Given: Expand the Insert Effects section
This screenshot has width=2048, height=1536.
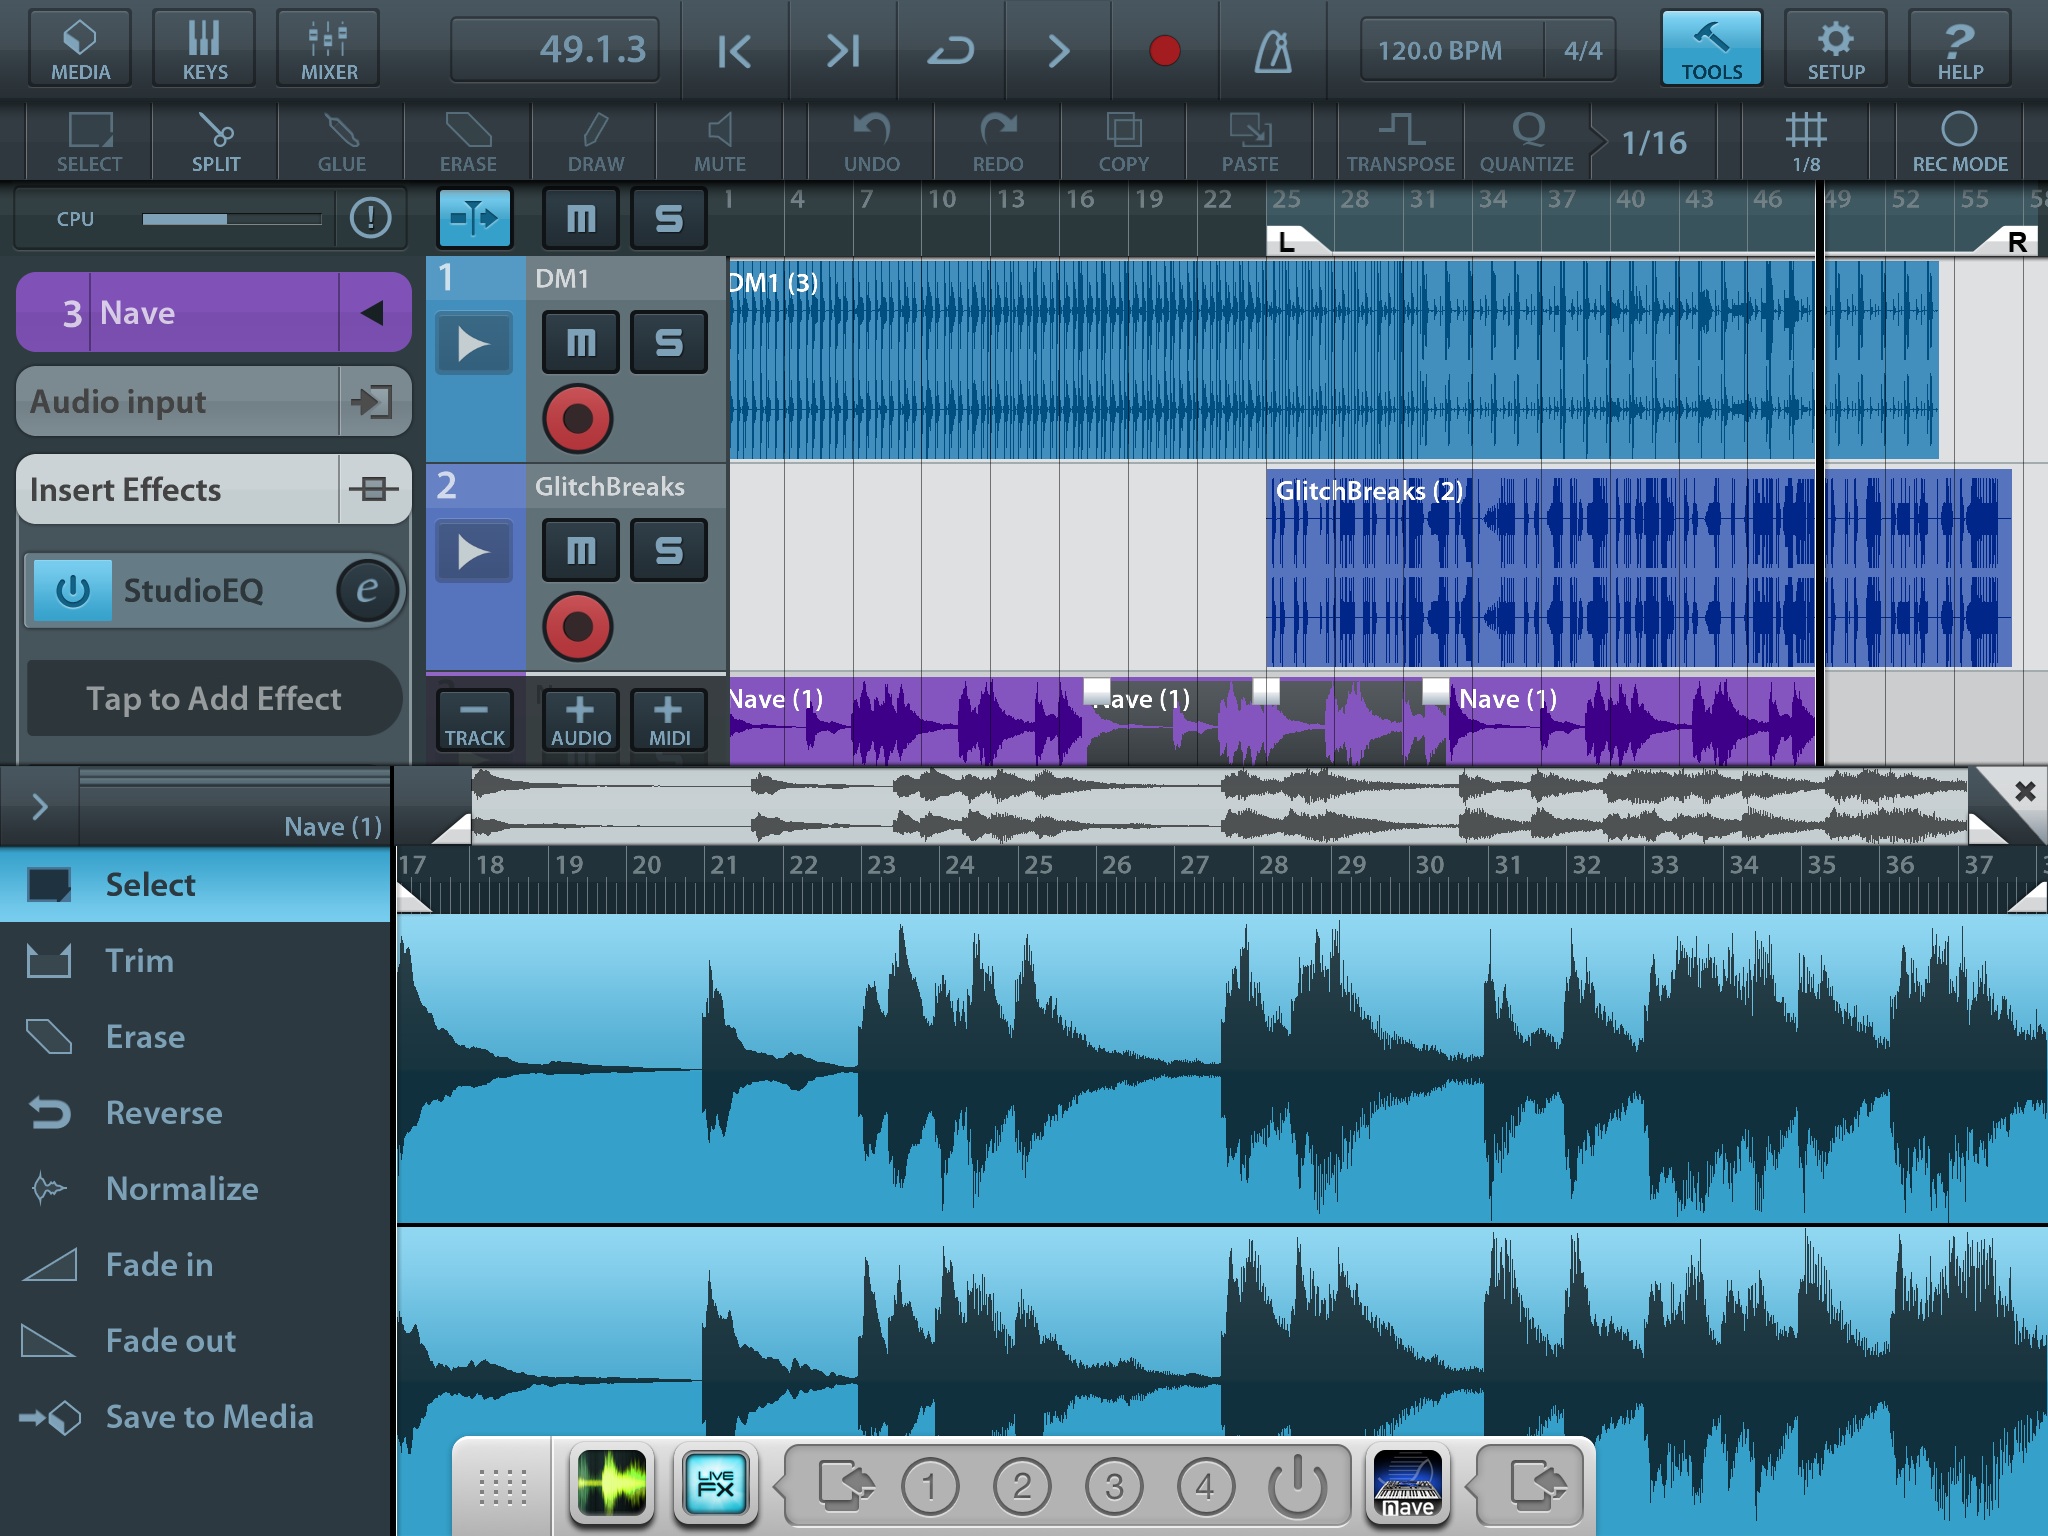Looking at the screenshot, I should click(214, 490).
